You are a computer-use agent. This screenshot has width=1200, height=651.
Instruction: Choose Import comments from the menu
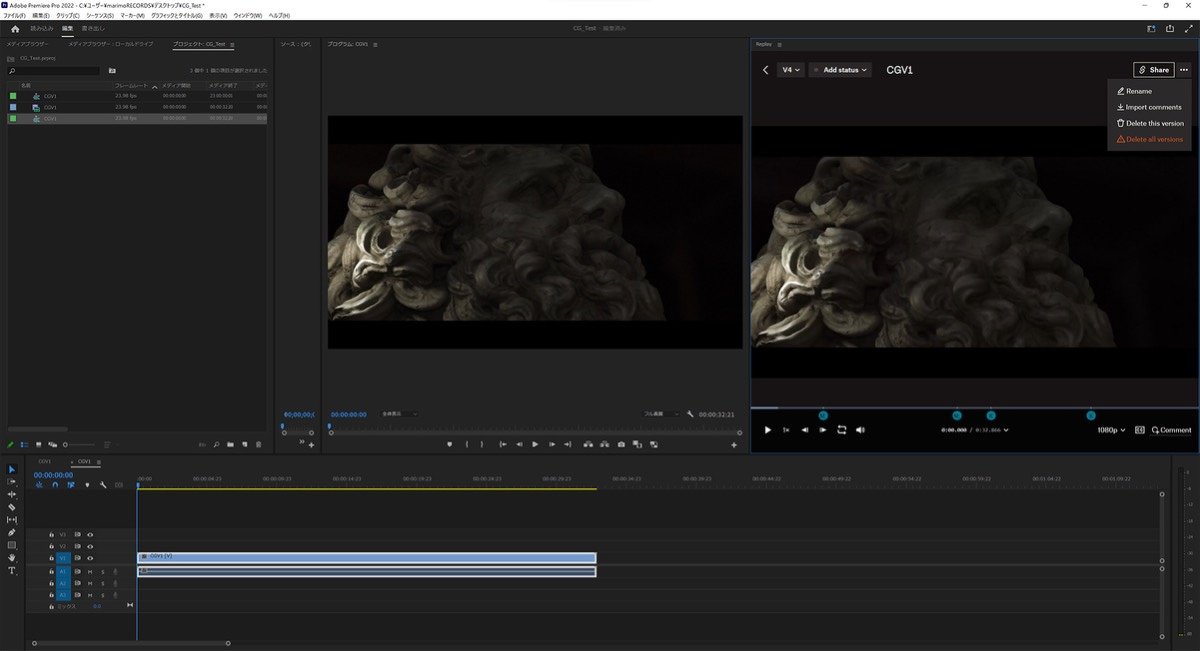(x=1152, y=107)
